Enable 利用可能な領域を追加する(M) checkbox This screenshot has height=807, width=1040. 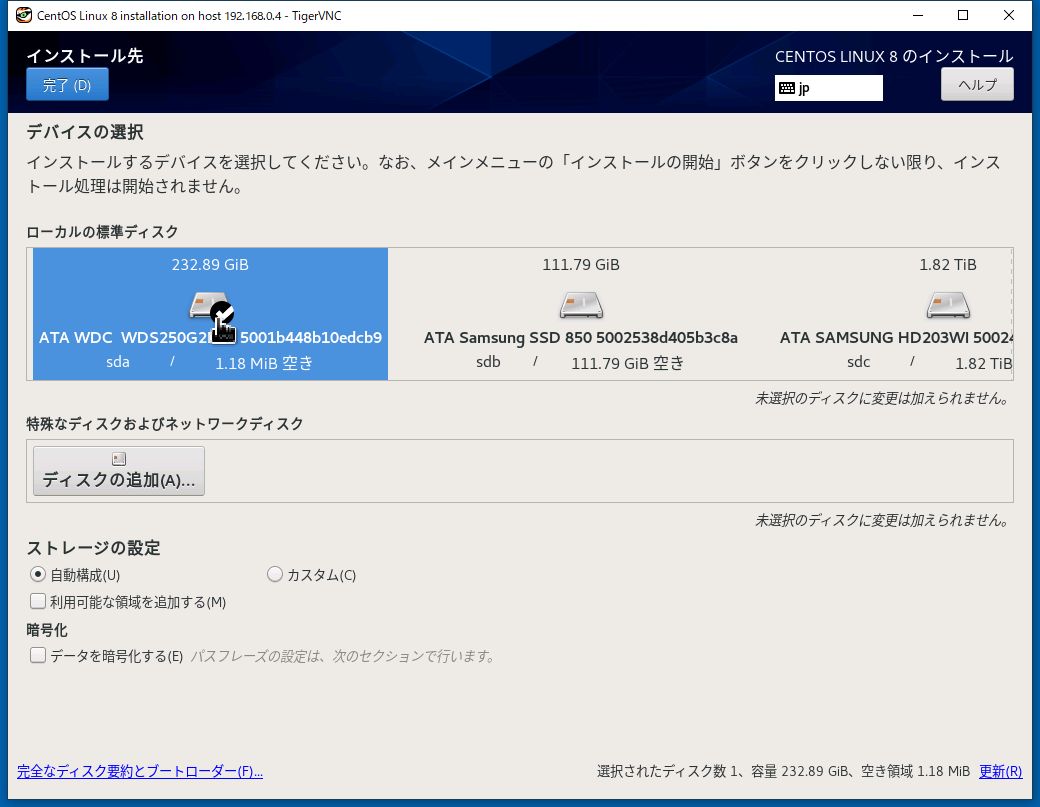[128, 602]
